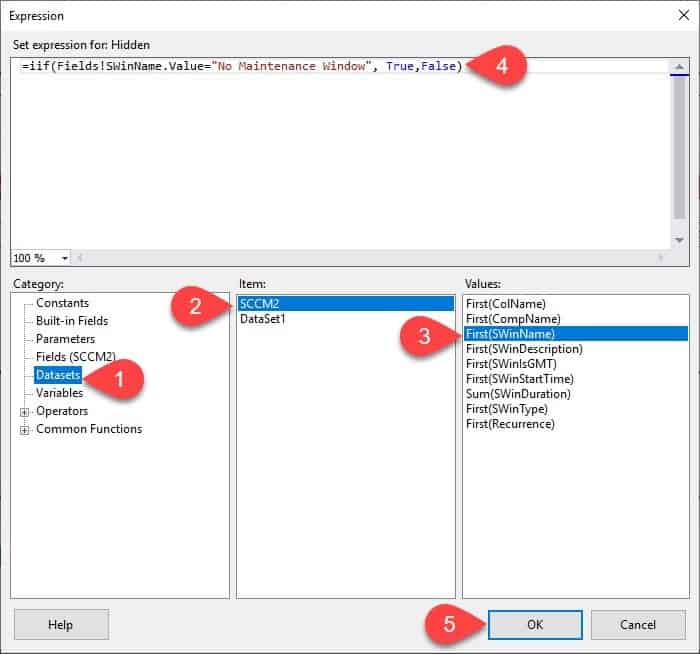Place cursor on "No Maintenance Window" string
This screenshot has width=700, height=654.
(292, 66)
